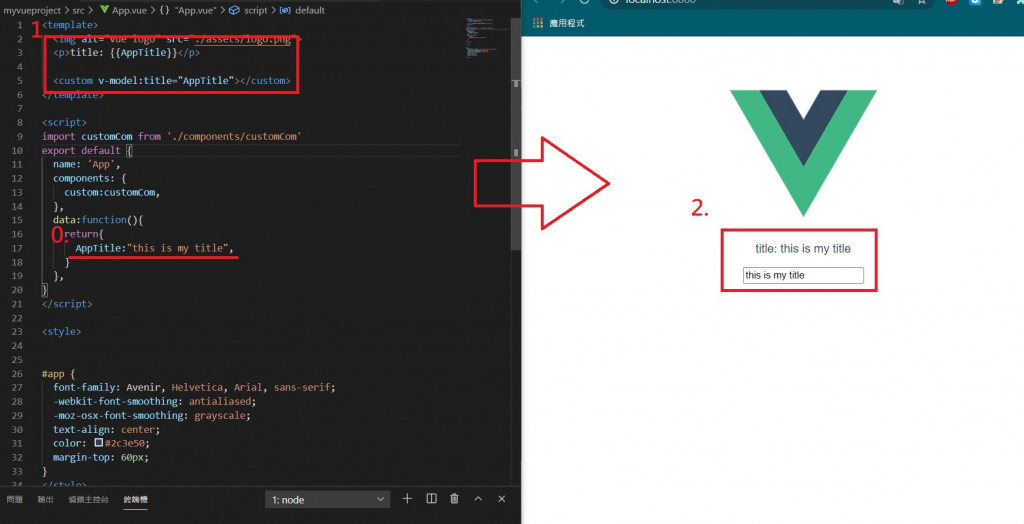Click default segment in the breadcrumb
Viewport: 1024px width, 524px height.
point(310,10)
